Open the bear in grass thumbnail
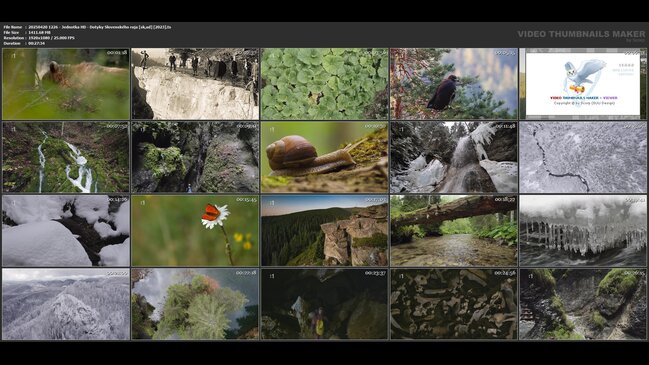649x365 pixels. coord(66,84)
